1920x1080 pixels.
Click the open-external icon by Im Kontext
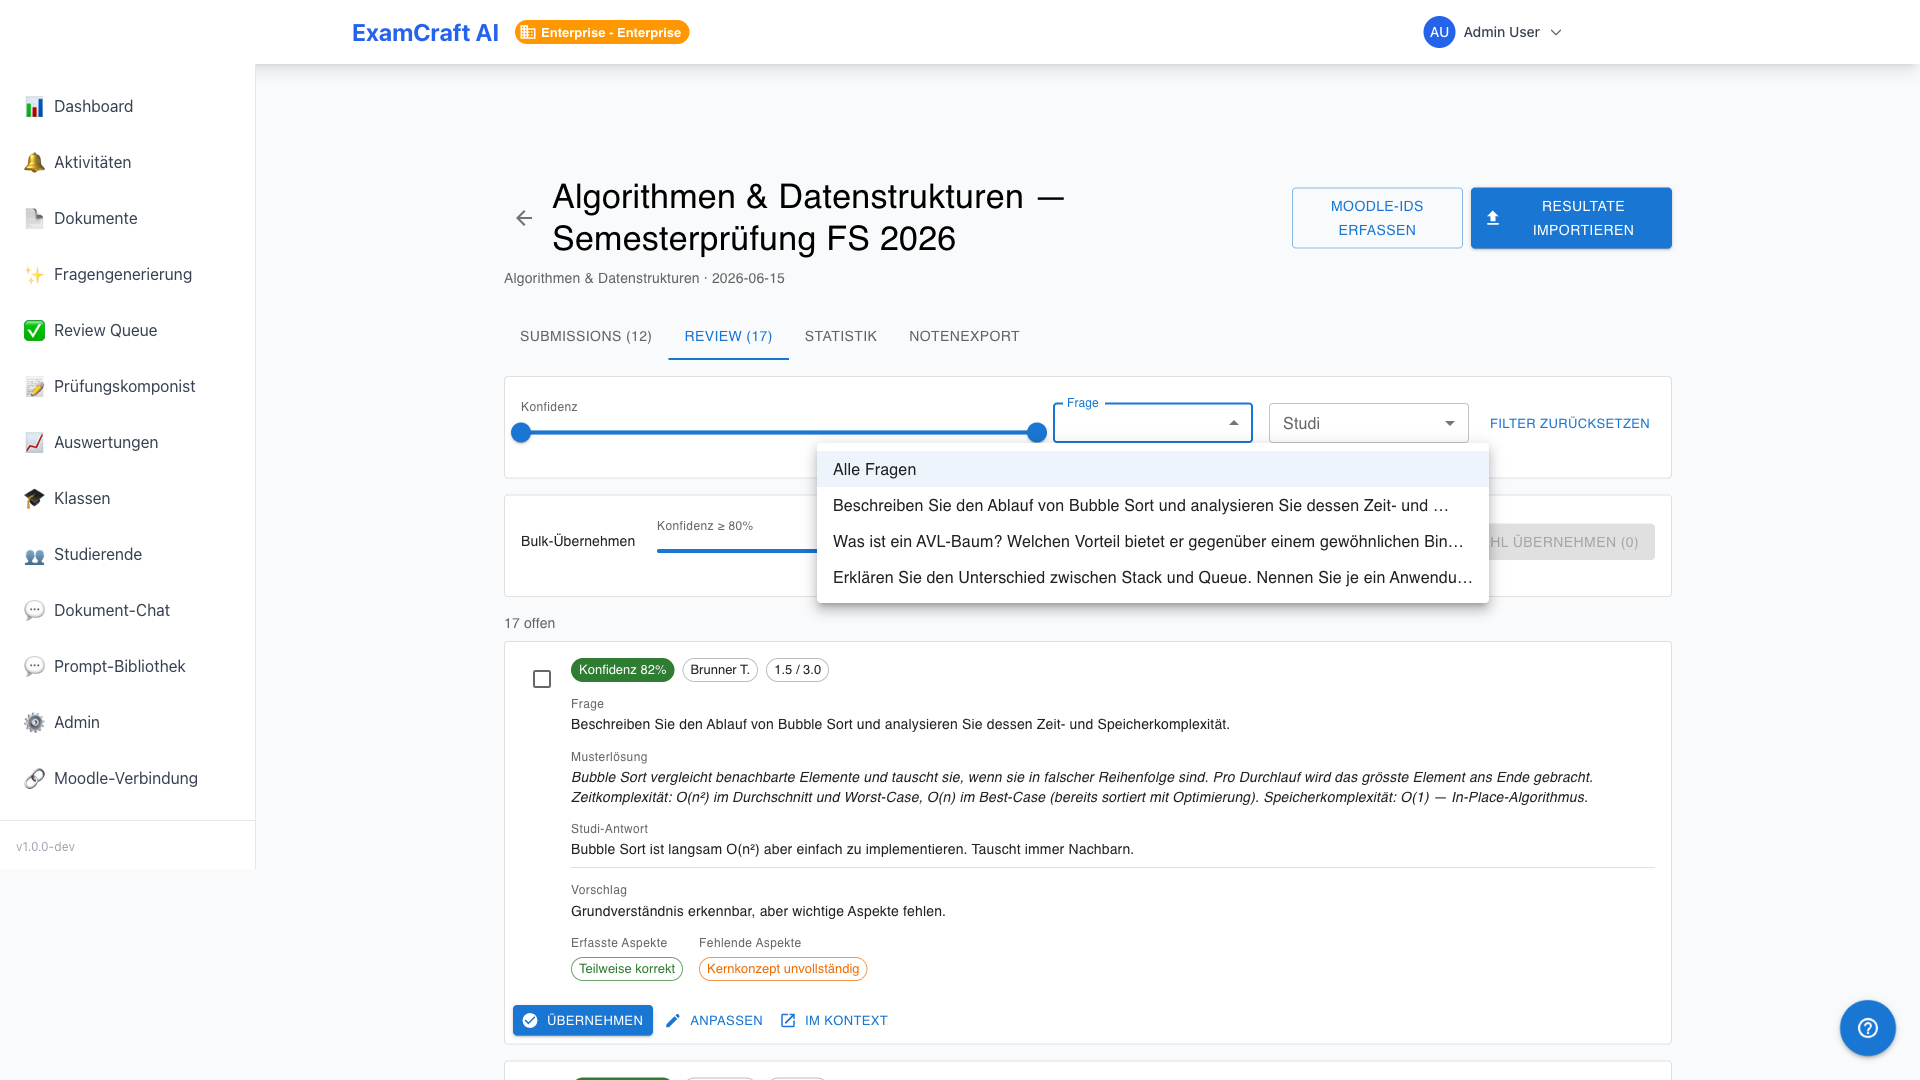[788, 1020]
